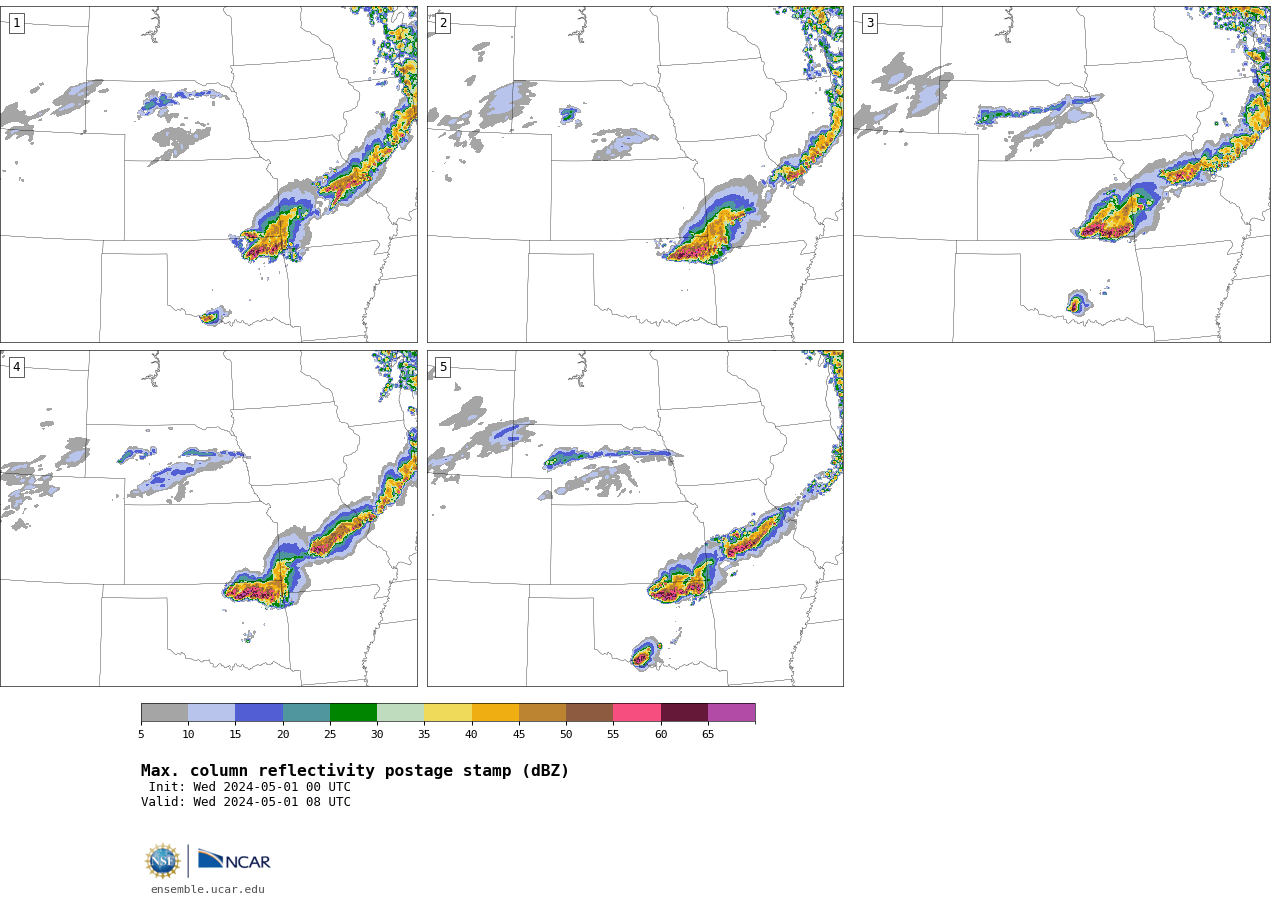
Task: Select the gray 5-10 dBZ color swatch
Action: tap(164, 713)
